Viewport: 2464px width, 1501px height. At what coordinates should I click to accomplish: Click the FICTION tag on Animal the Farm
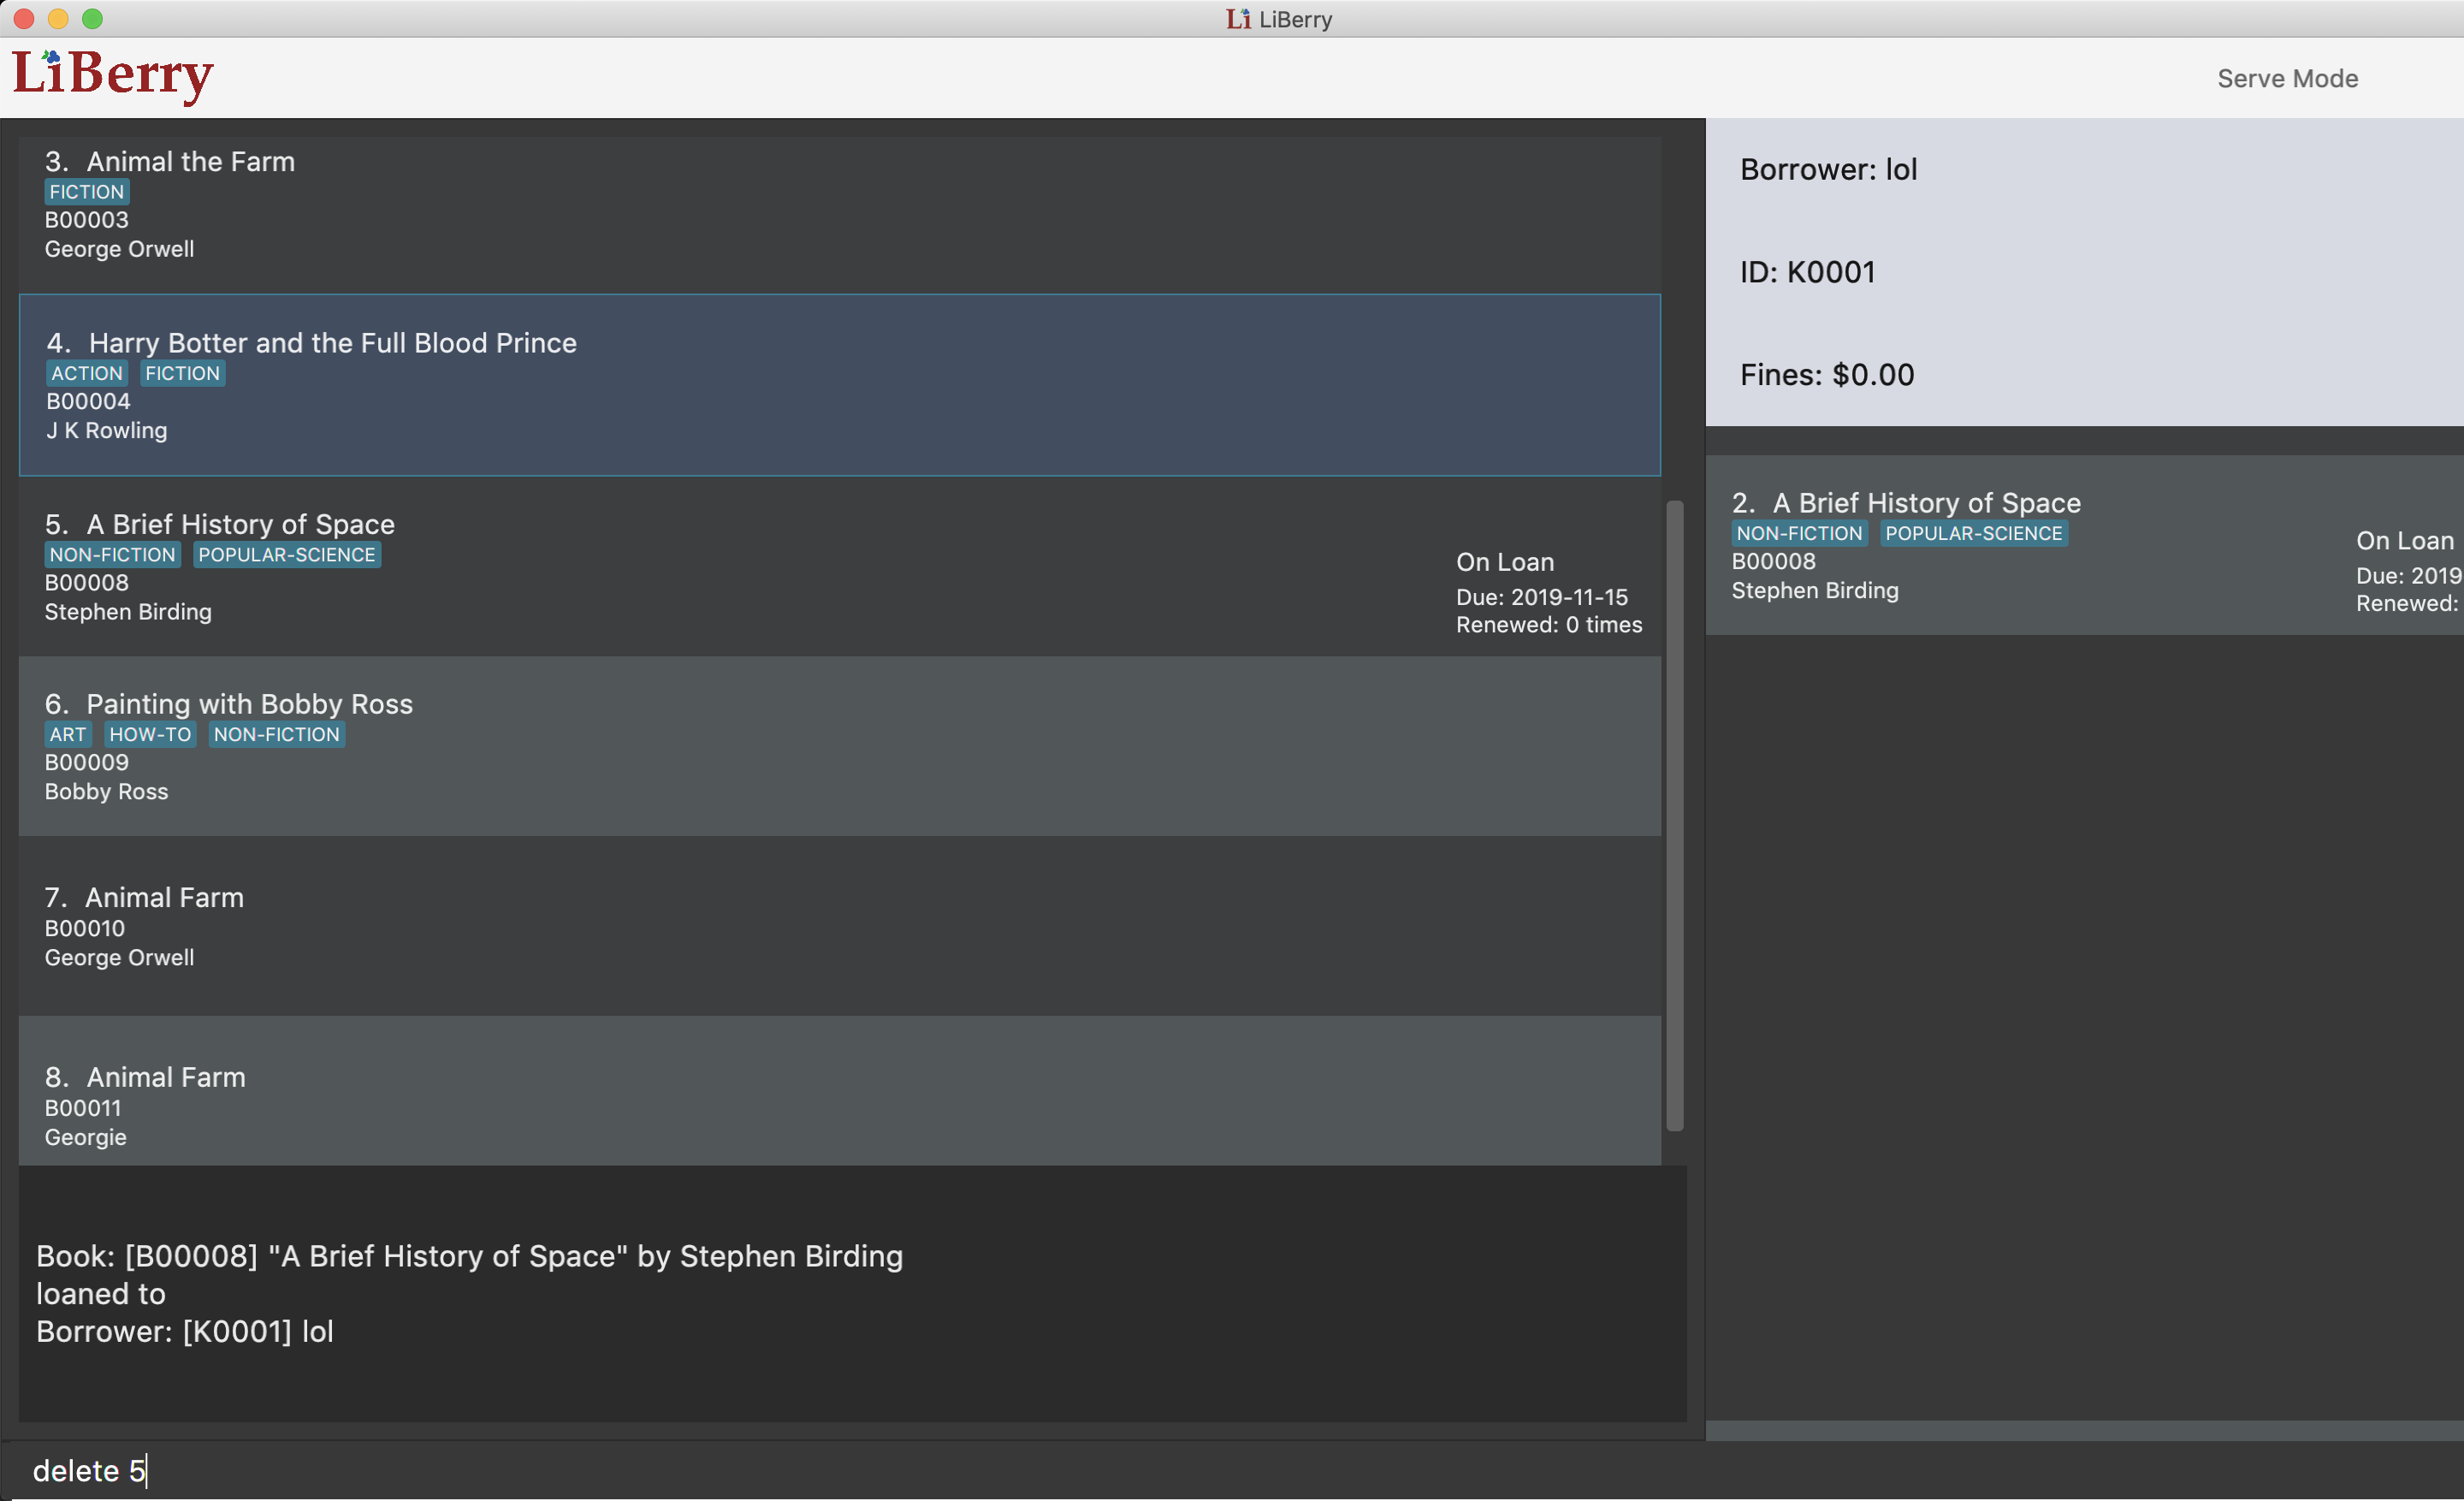[x=87, y=192]
